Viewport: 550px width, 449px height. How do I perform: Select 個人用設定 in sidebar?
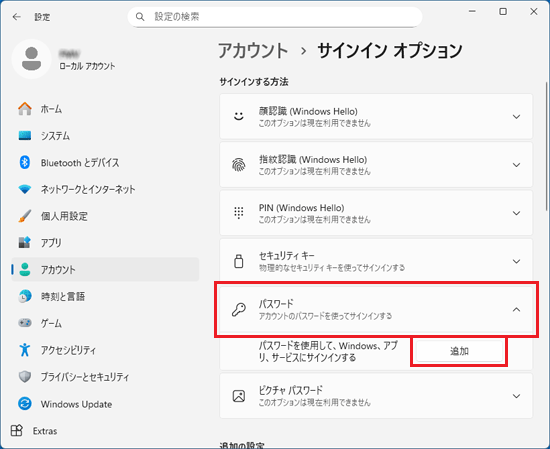pyautogui.click(x=105, y=216)
